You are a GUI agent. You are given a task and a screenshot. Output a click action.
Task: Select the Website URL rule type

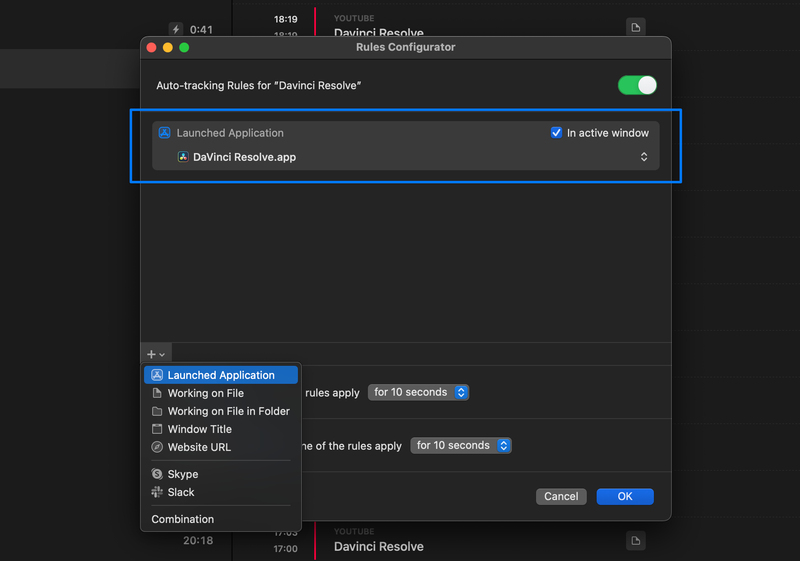coord(221,447)
